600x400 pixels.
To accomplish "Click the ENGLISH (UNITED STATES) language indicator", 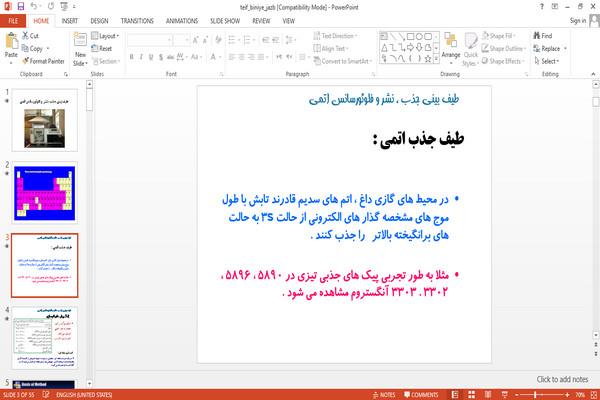I will 84,395.
